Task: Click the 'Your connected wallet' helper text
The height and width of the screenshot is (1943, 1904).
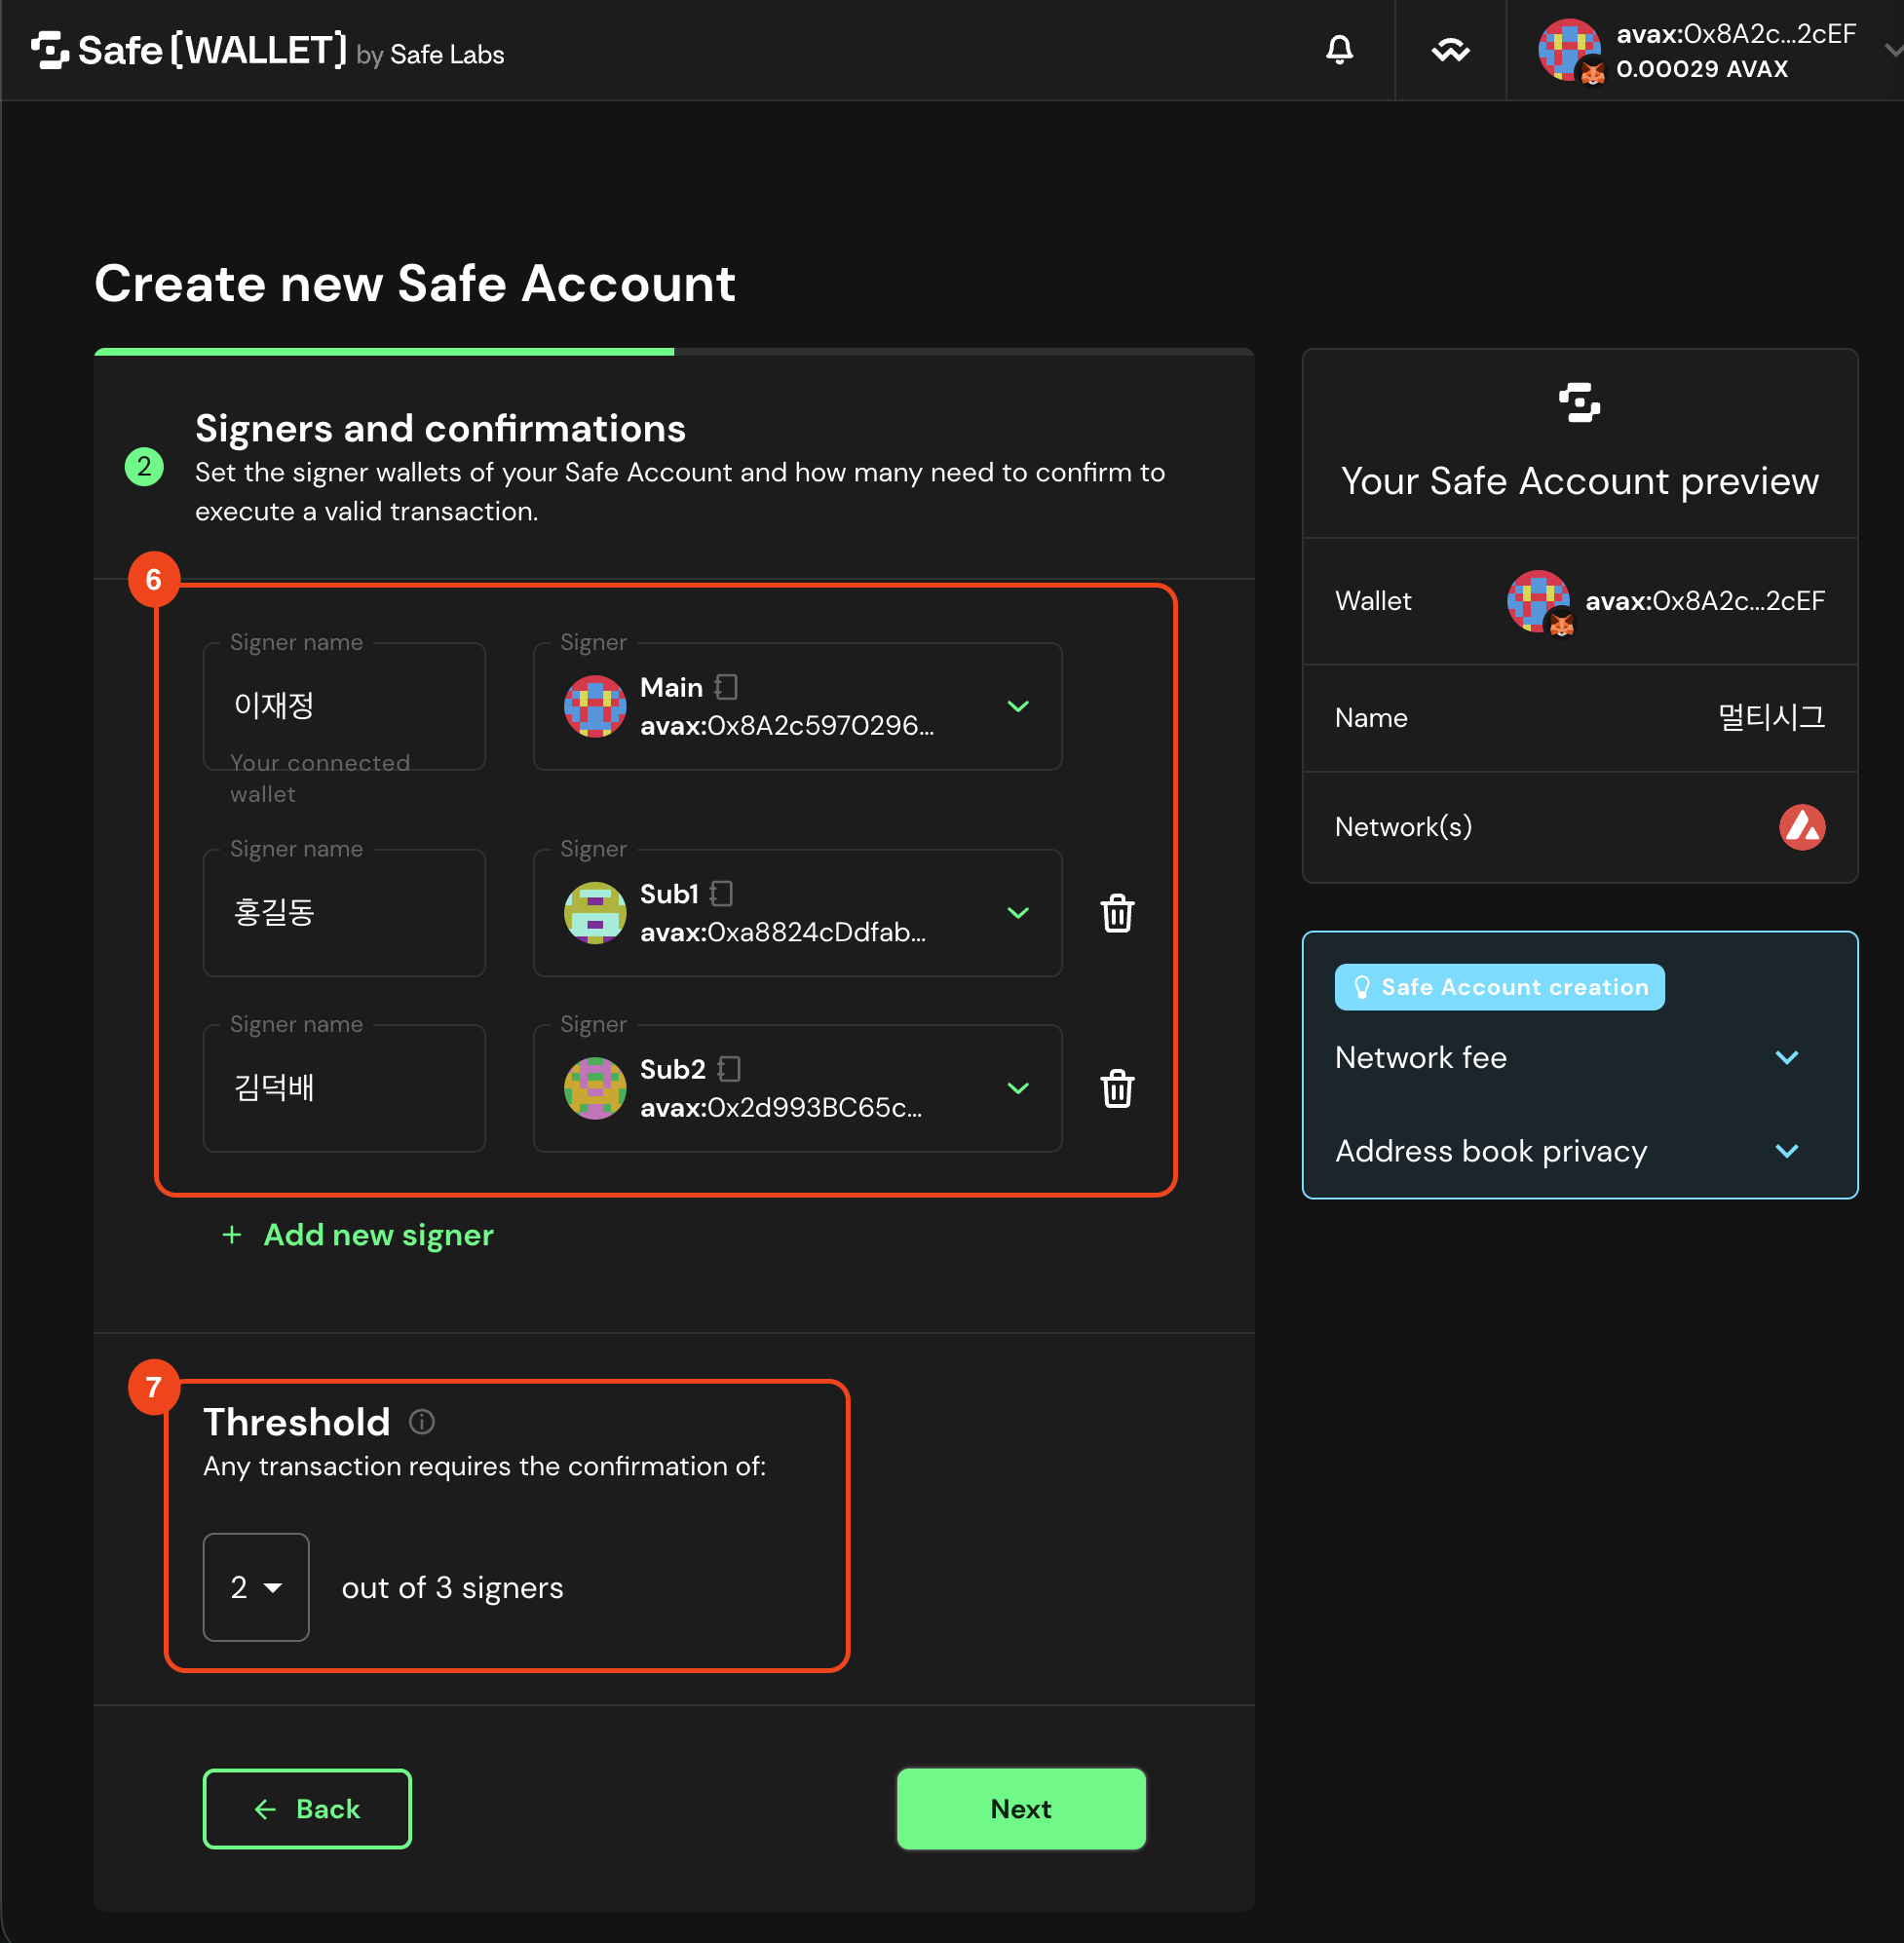Action: pyautogui.click(x=320, y=778)
